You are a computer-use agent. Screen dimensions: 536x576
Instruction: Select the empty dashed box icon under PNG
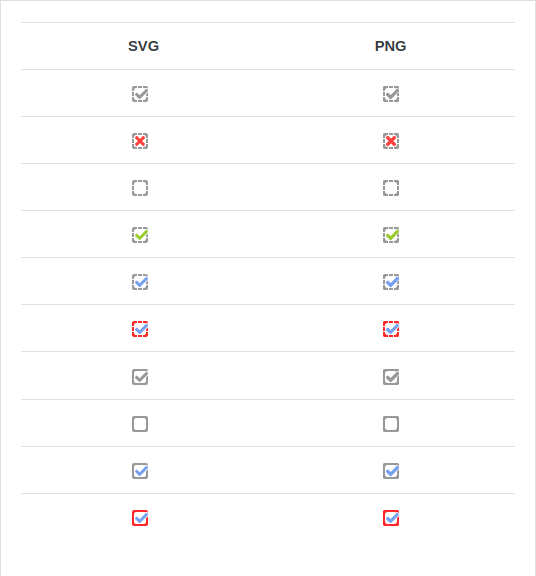(391, 188)
